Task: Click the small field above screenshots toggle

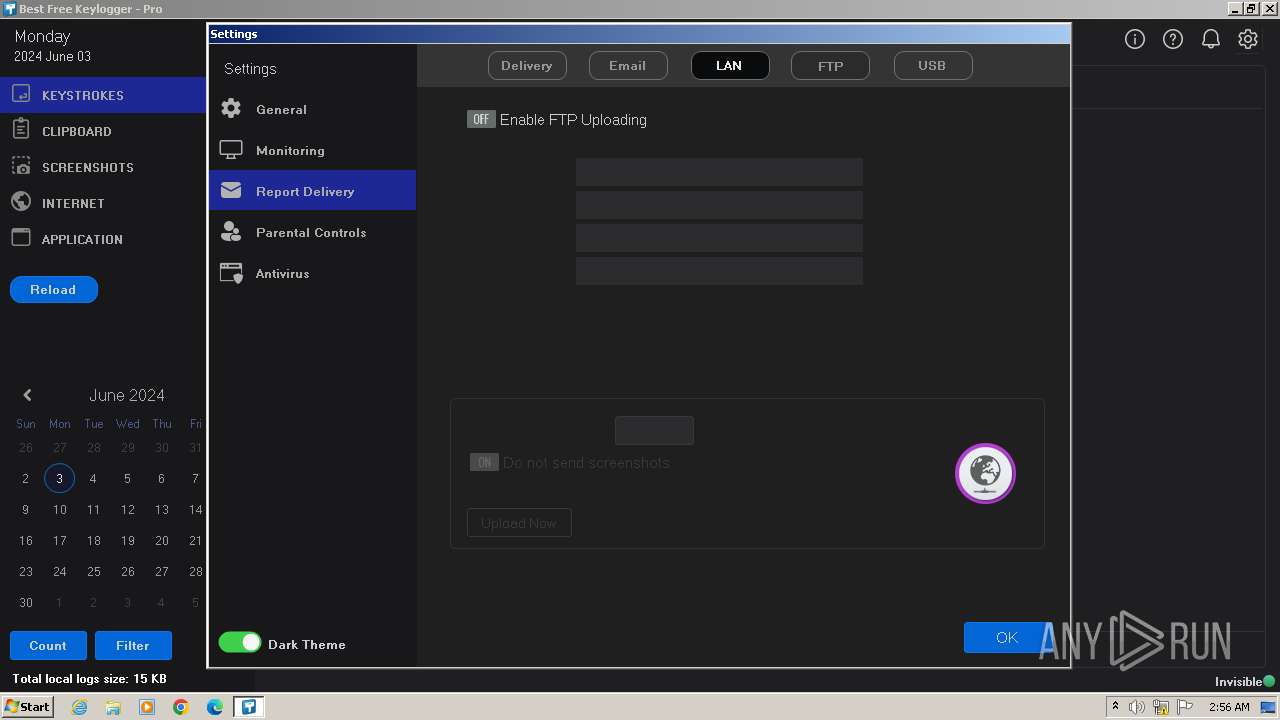Action: [x=654, y=431]
